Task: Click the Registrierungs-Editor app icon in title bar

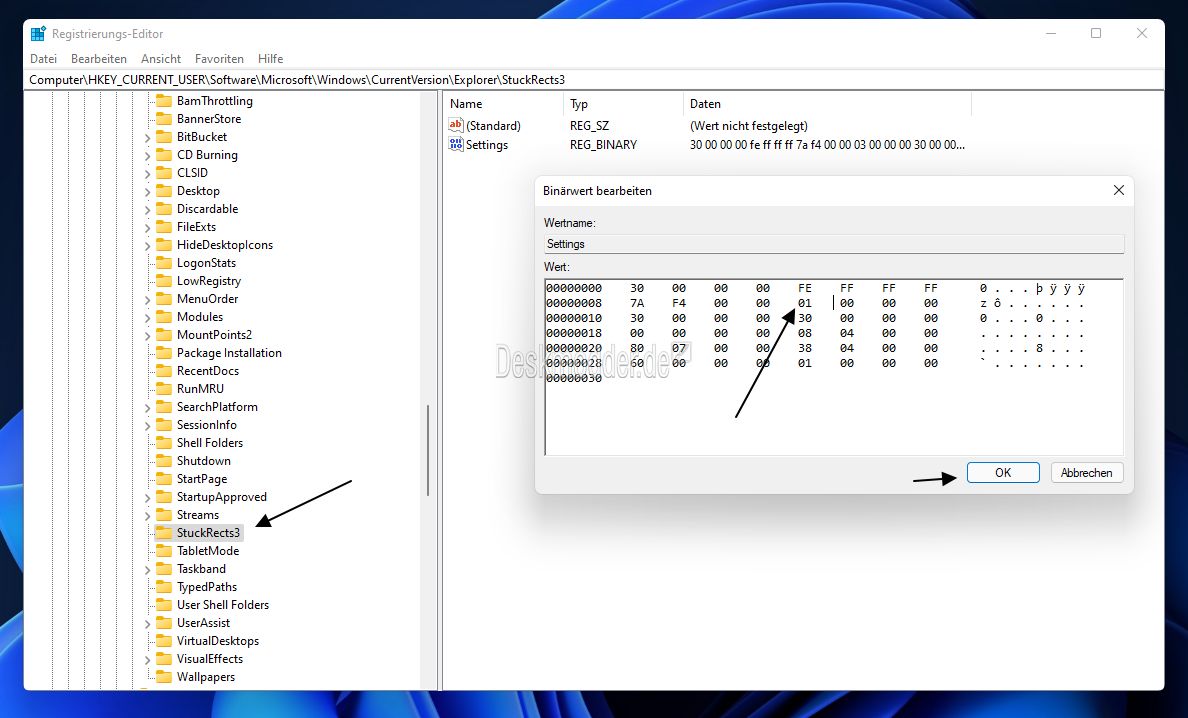Action: pyautogui.click(x=38, y=33)
